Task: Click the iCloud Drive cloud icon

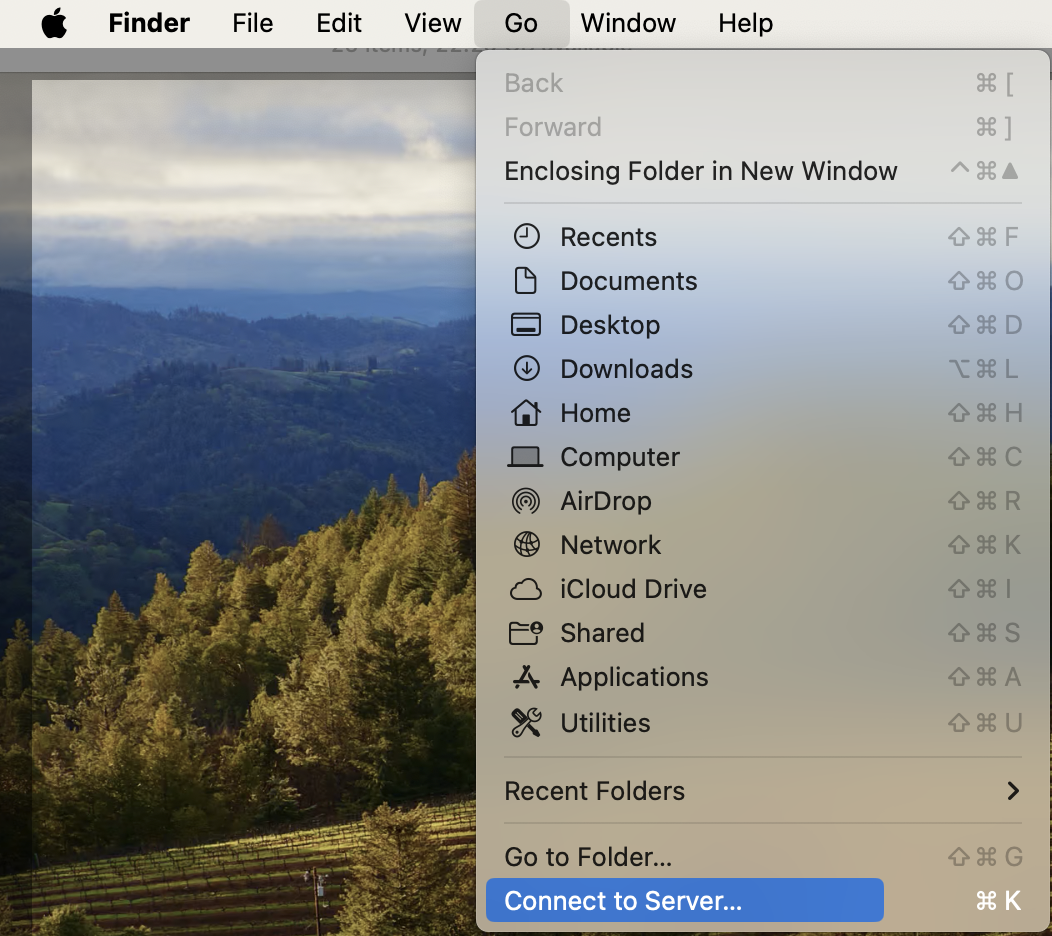Action: pyautogui.click(x=526, y=589)
